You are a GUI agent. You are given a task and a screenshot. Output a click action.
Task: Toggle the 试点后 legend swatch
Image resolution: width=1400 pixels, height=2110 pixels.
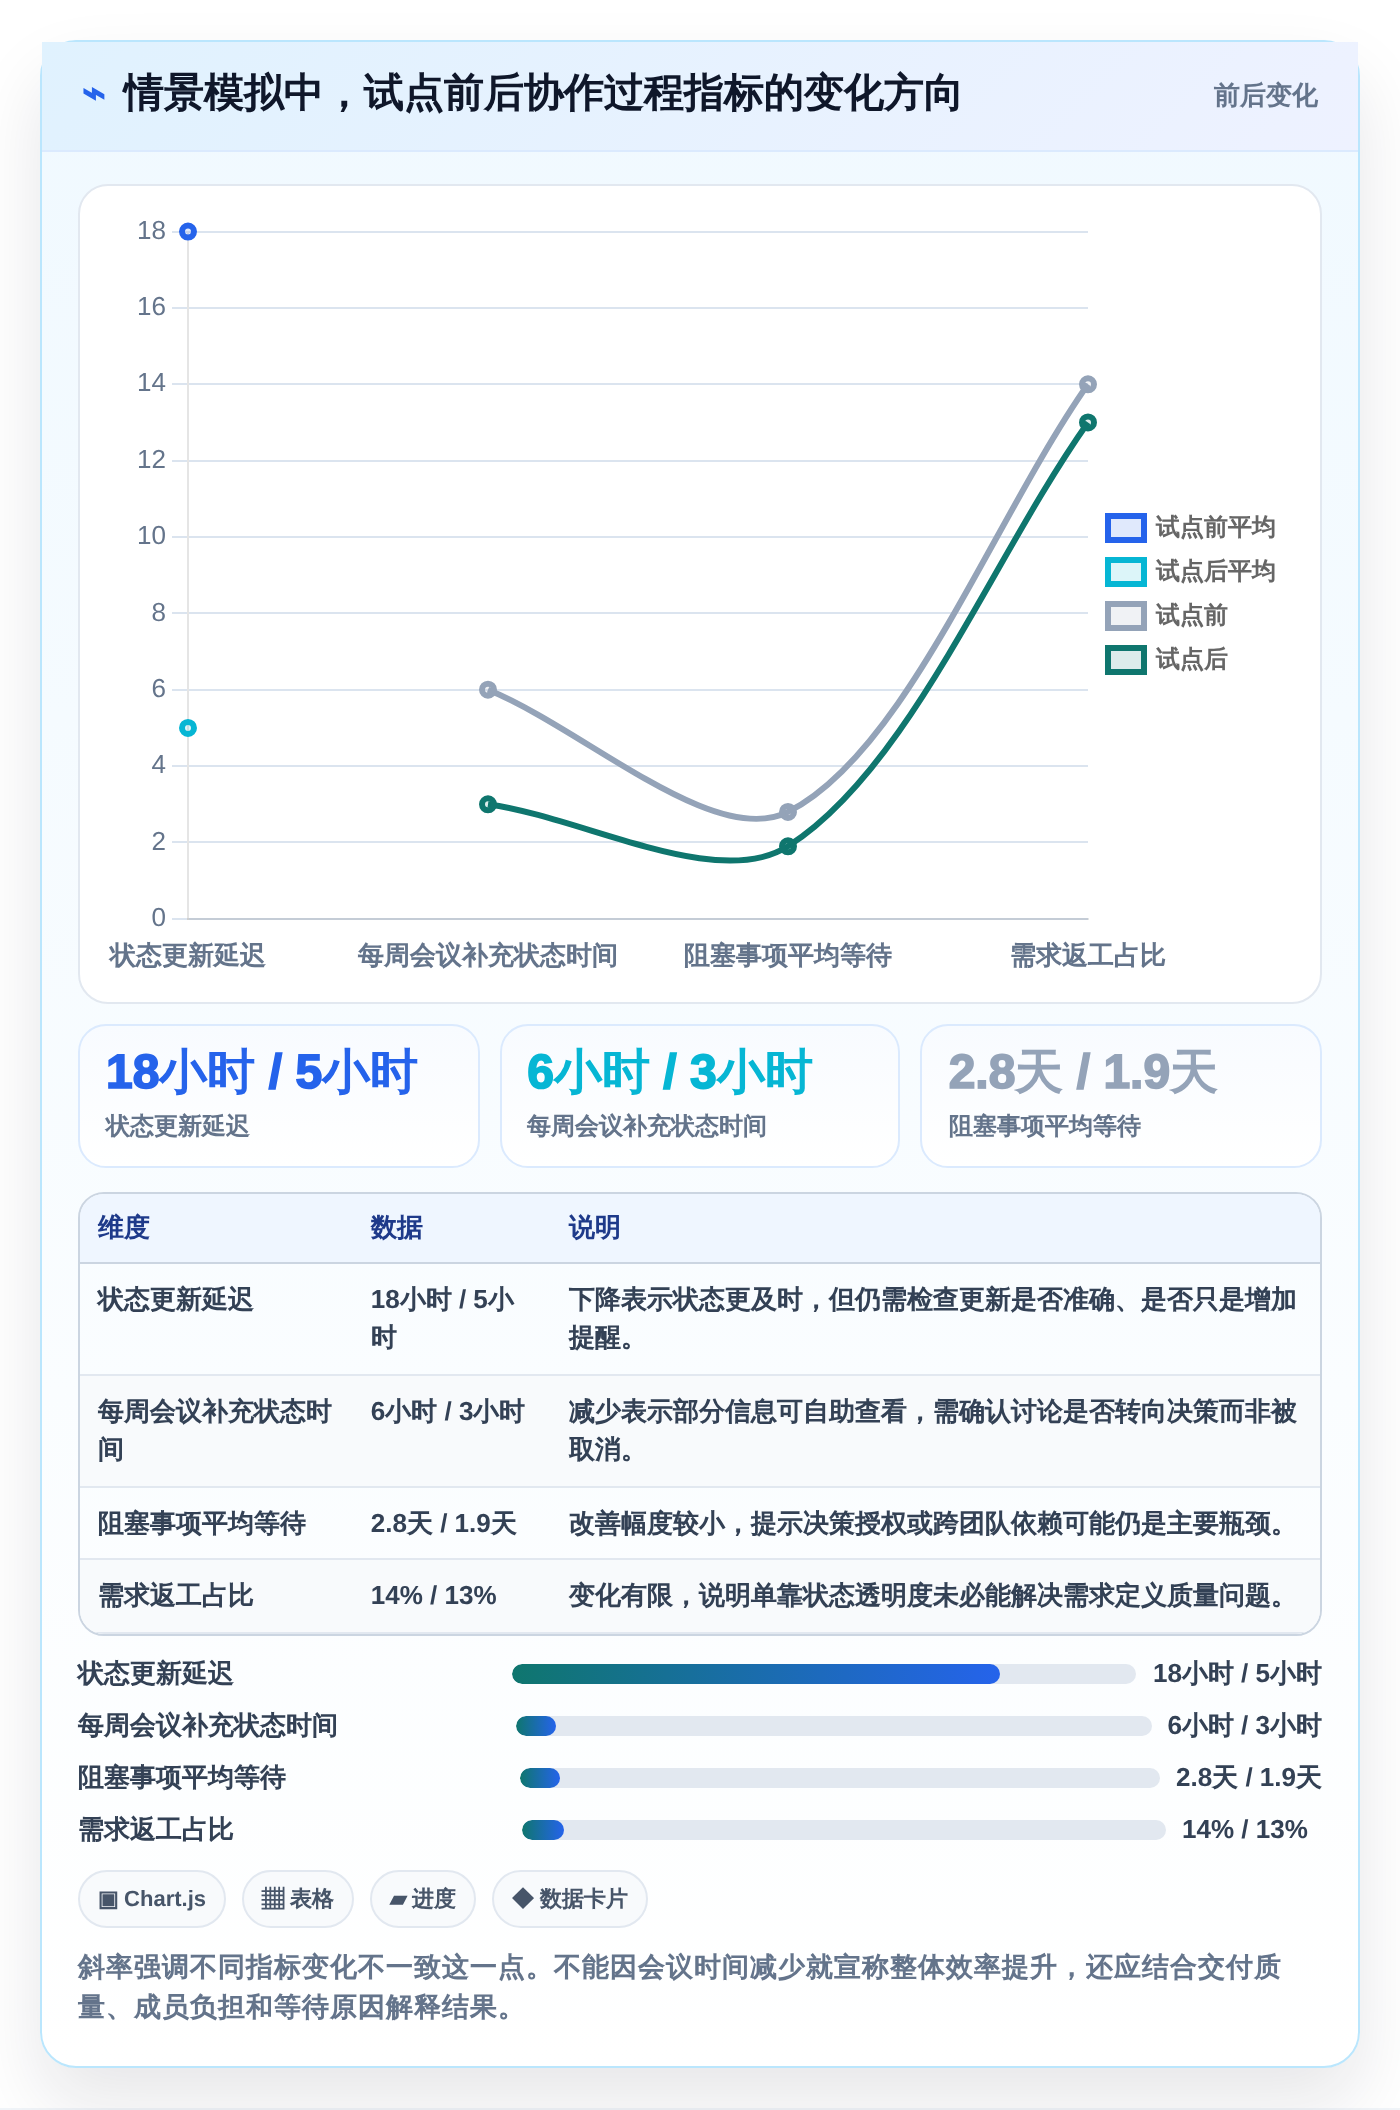point(1125,660)
